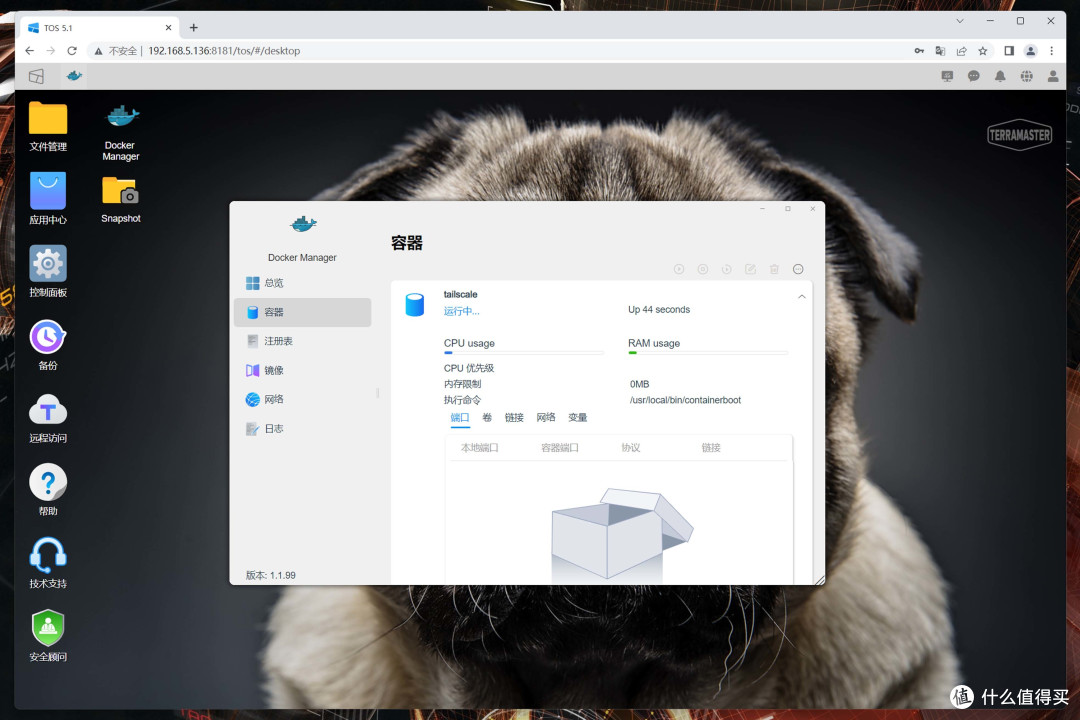Image resolution: width=1080 pixels, height=720 pixels.
Task: Switch to the 卷 volumes tab
Action: [487, 418]
